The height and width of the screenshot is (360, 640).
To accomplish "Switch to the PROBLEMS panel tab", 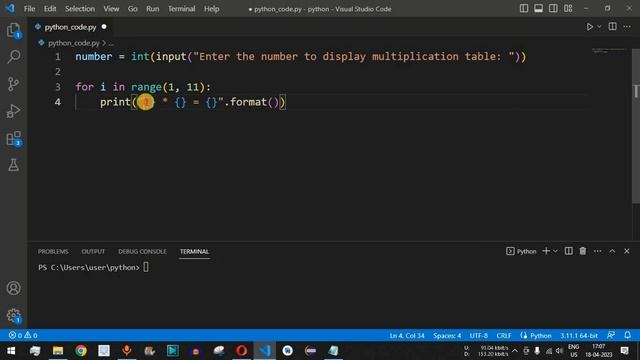I will [53, 251].
